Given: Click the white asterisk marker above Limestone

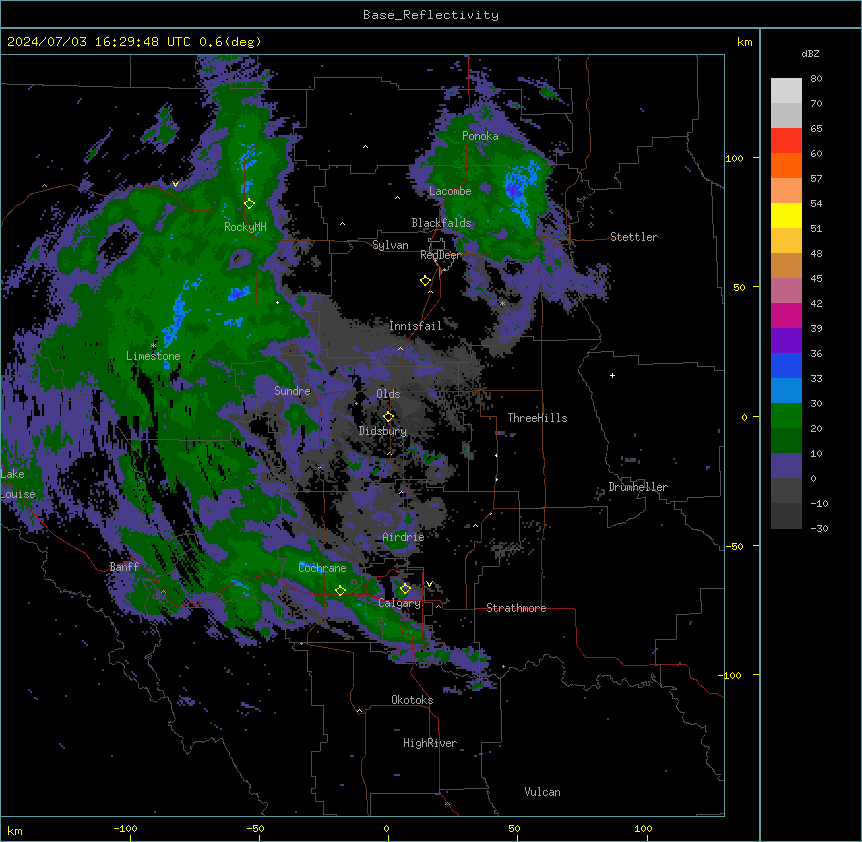Looking at the screenshot, I should pyautogui.click(x=153, y=346).
